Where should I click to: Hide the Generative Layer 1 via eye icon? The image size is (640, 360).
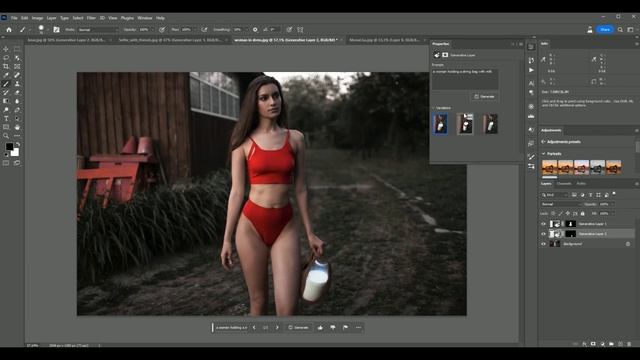(x=543, y=224)
